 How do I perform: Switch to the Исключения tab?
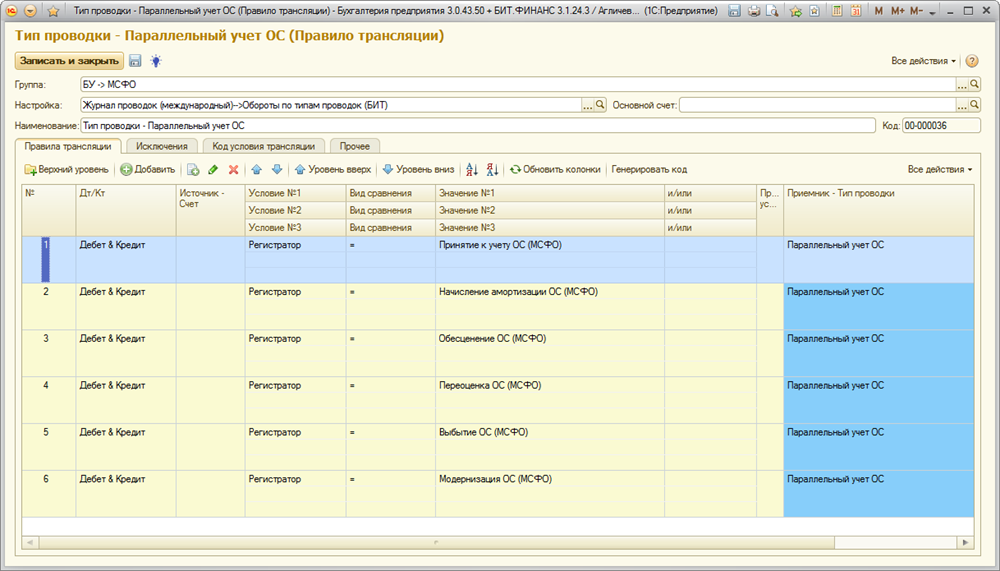click(x=162, y=146)
